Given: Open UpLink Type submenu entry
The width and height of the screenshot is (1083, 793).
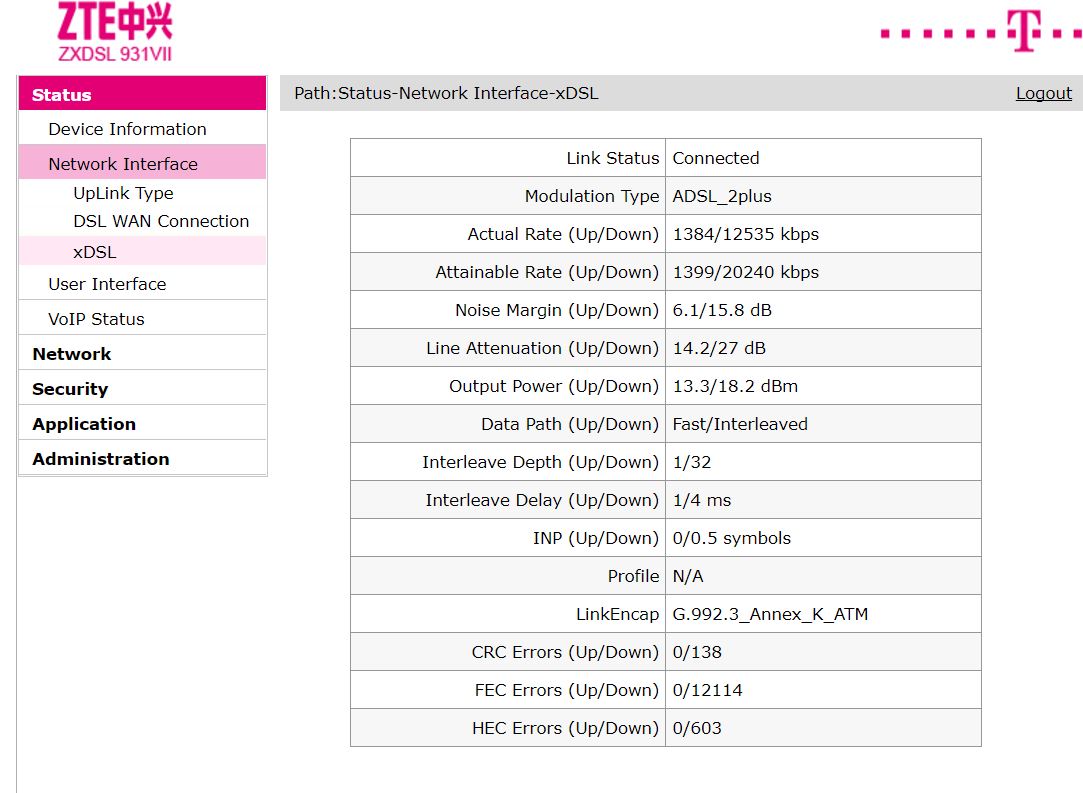Looking at the screenshot, I should 123,193.
